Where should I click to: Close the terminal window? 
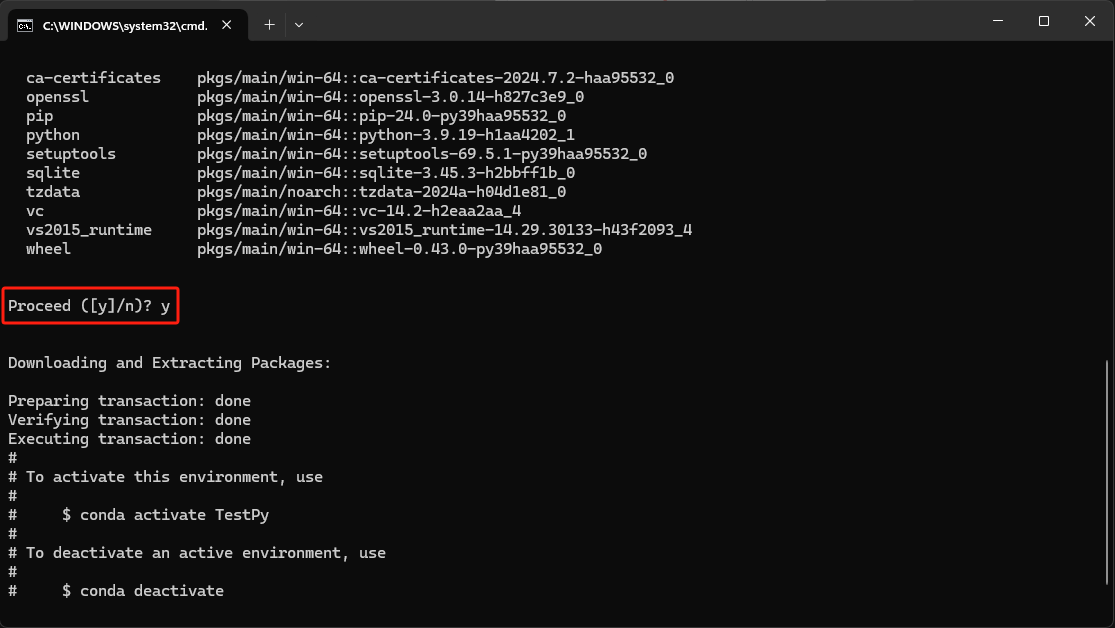pyautogui.click(x=1089, y=21)
